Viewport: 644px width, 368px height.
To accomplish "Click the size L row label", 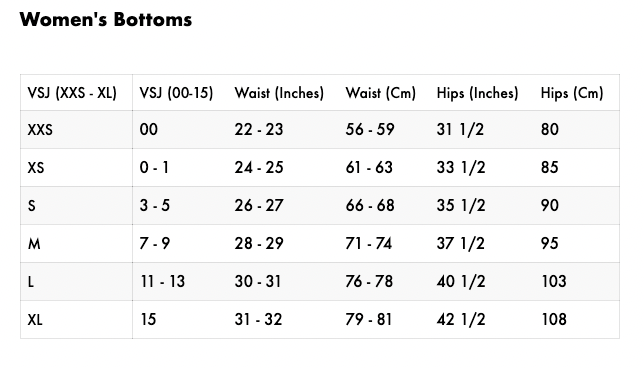I will tap(31, 282).
